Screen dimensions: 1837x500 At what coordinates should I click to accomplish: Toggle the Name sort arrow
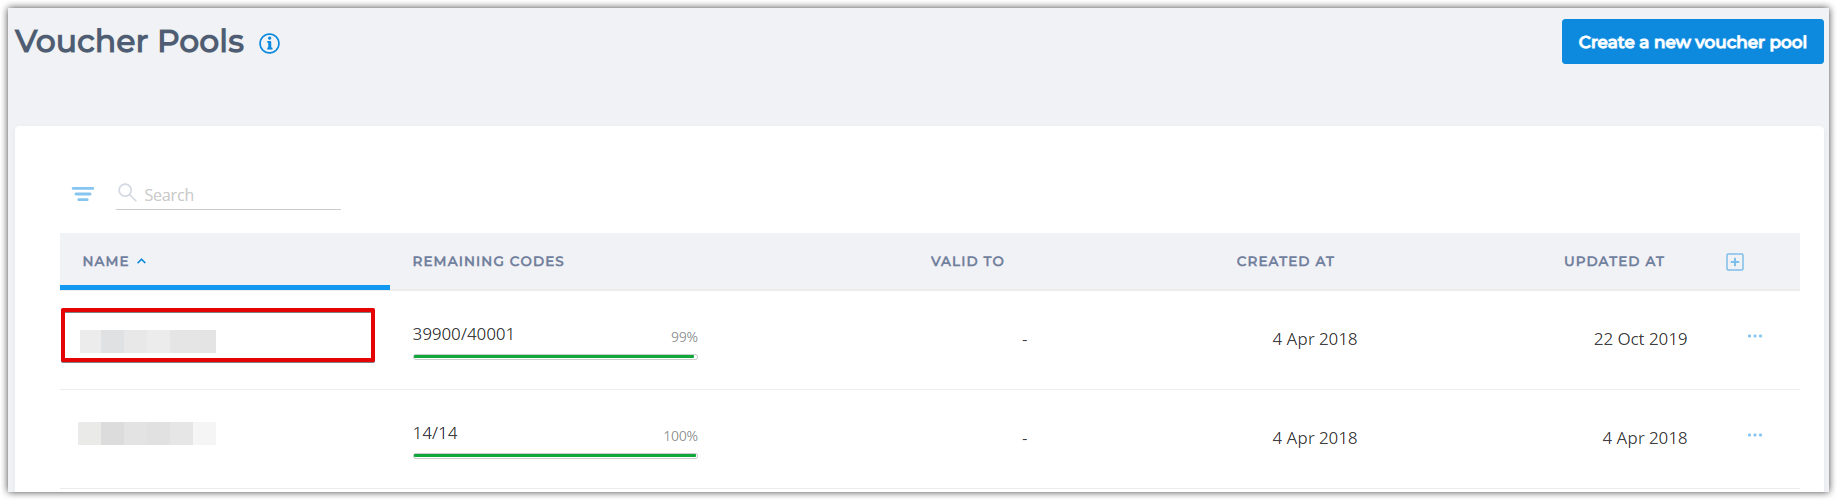click(x=141, y=261)
